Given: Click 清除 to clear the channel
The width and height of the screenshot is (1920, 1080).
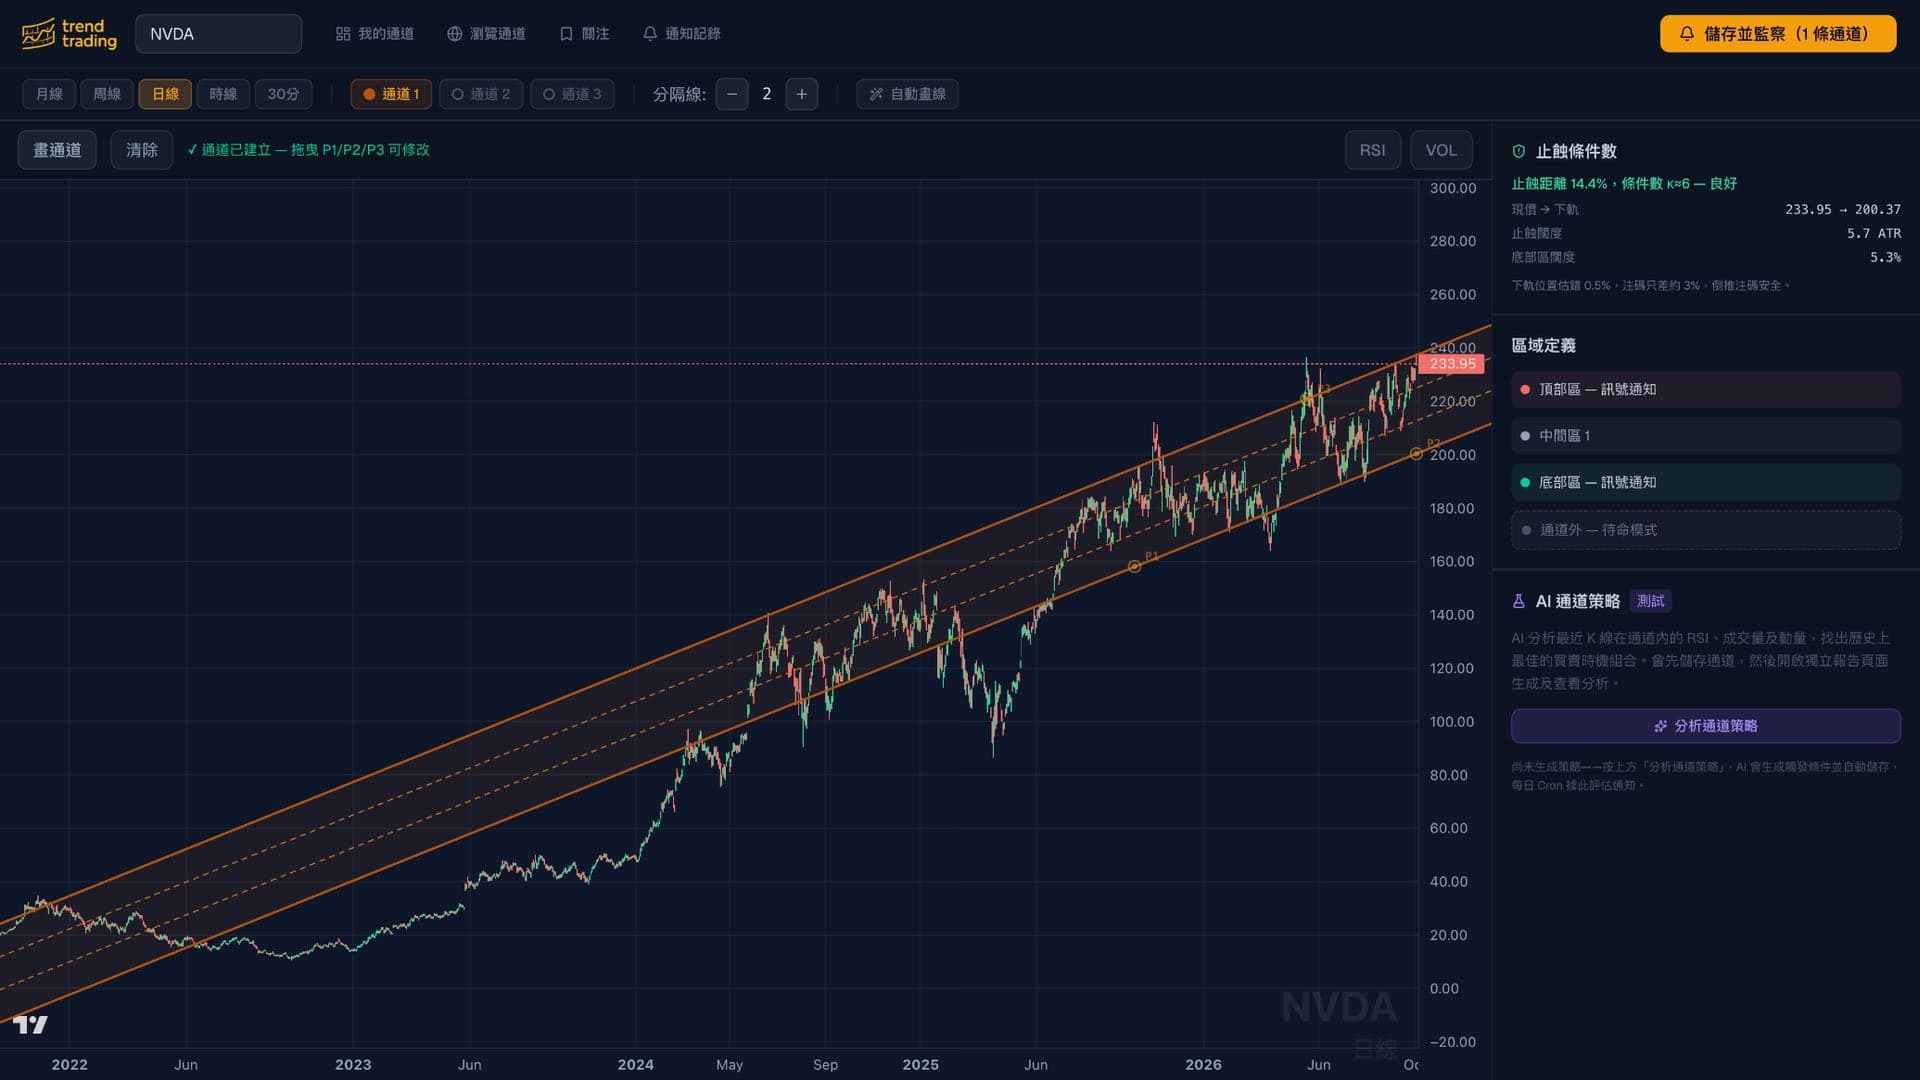Looking at the screenshot, I should pos(142,150).
